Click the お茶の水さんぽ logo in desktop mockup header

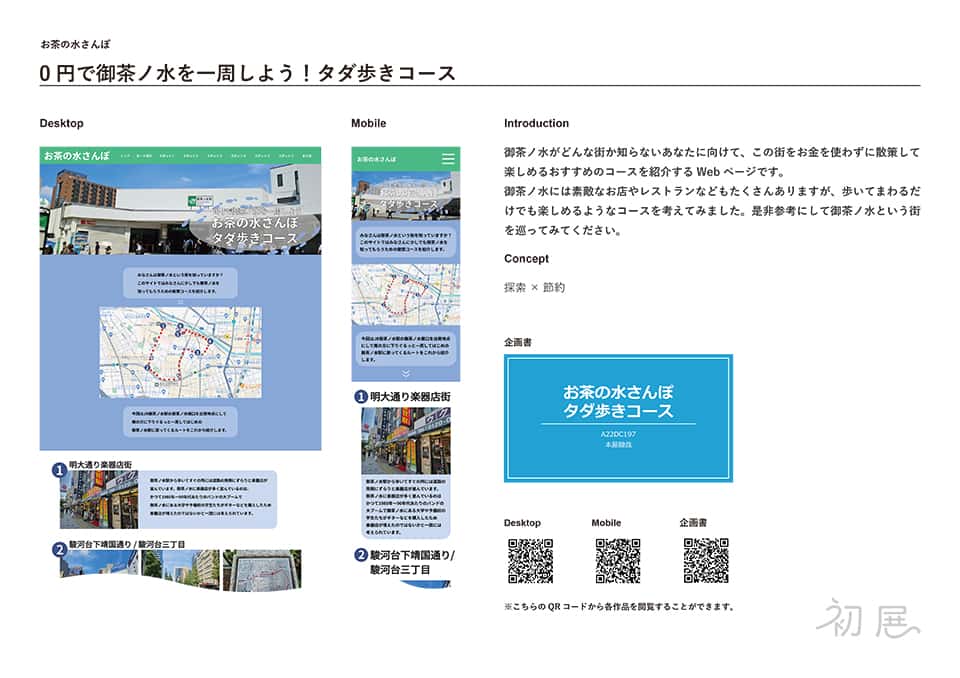click(x=77, y=156)
